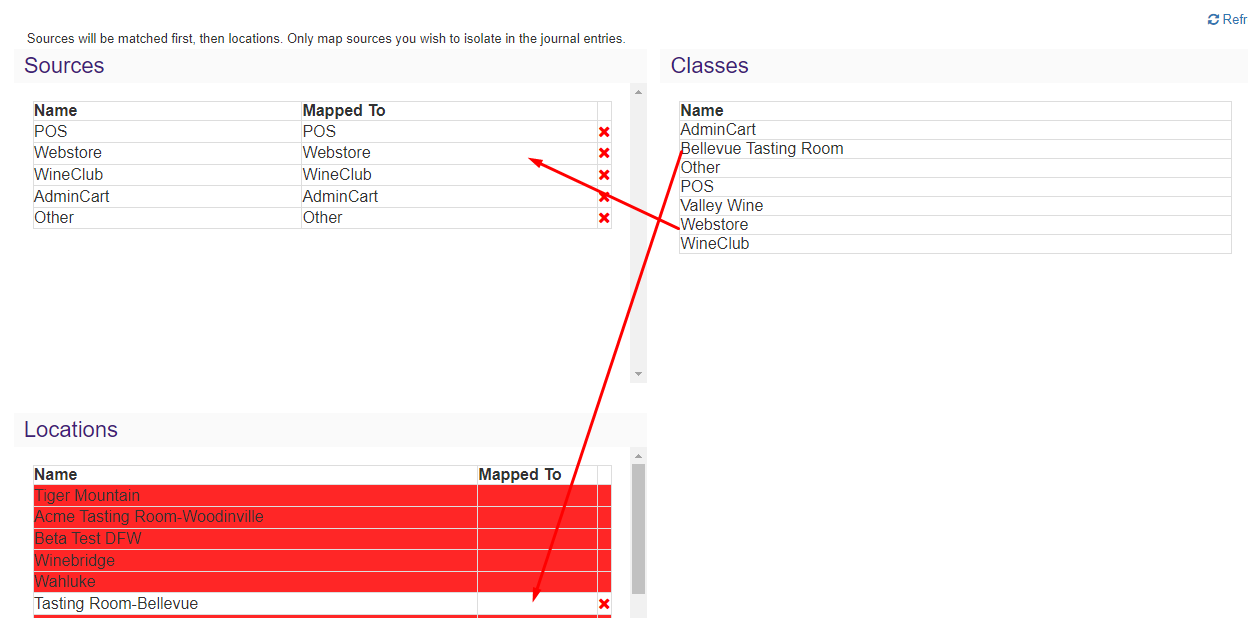This screenshot has width=1248, height=618.
Task: Open the Mapped To field for Wahluke
Action: pyautogui.click(x=530, y=581)
